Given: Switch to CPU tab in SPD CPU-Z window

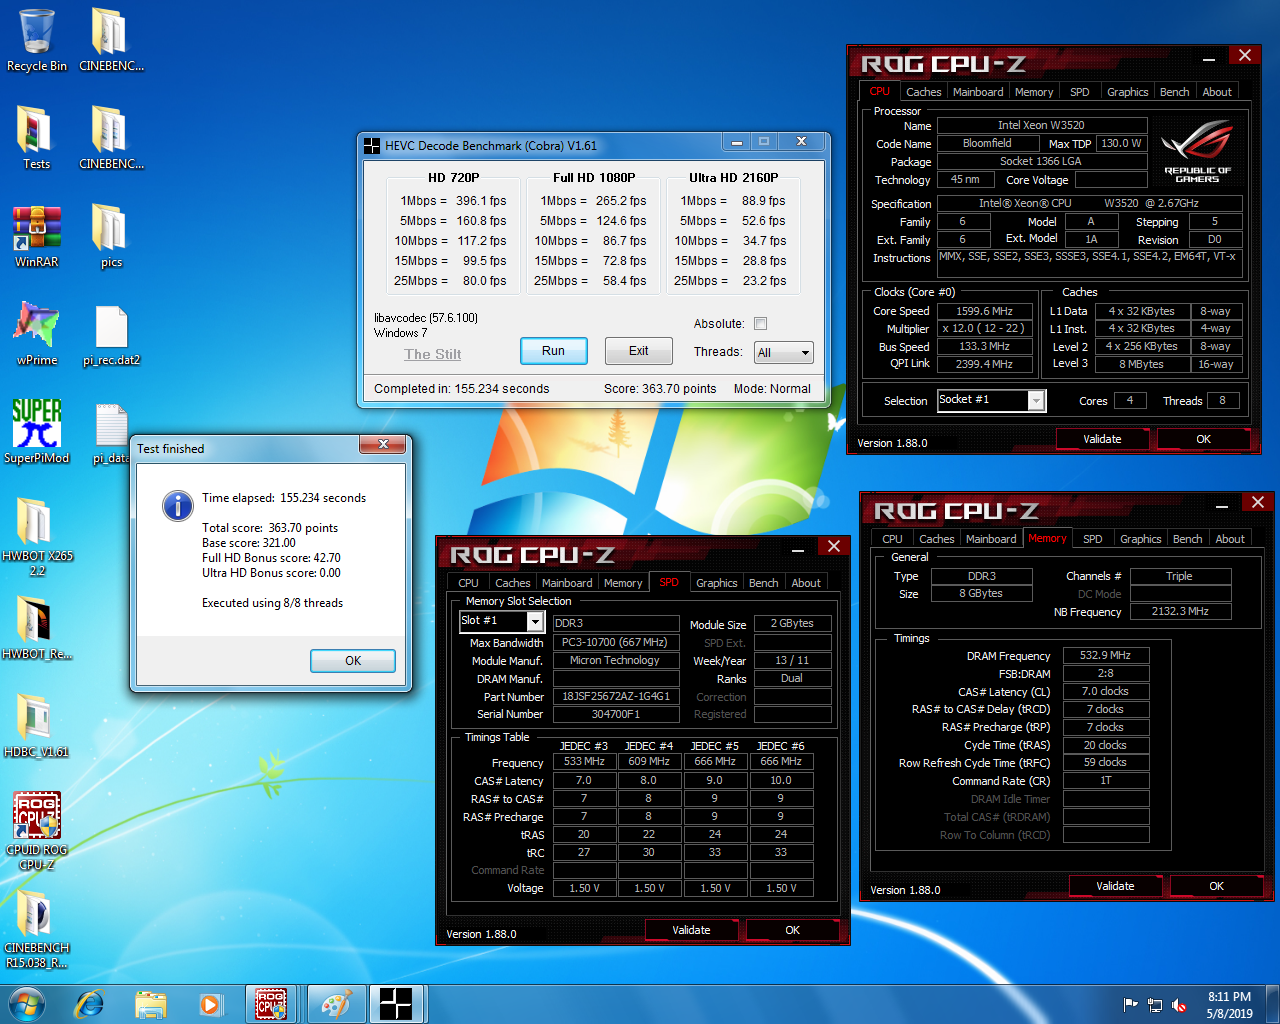Looking at the screenshot, I should click(468, 583).
